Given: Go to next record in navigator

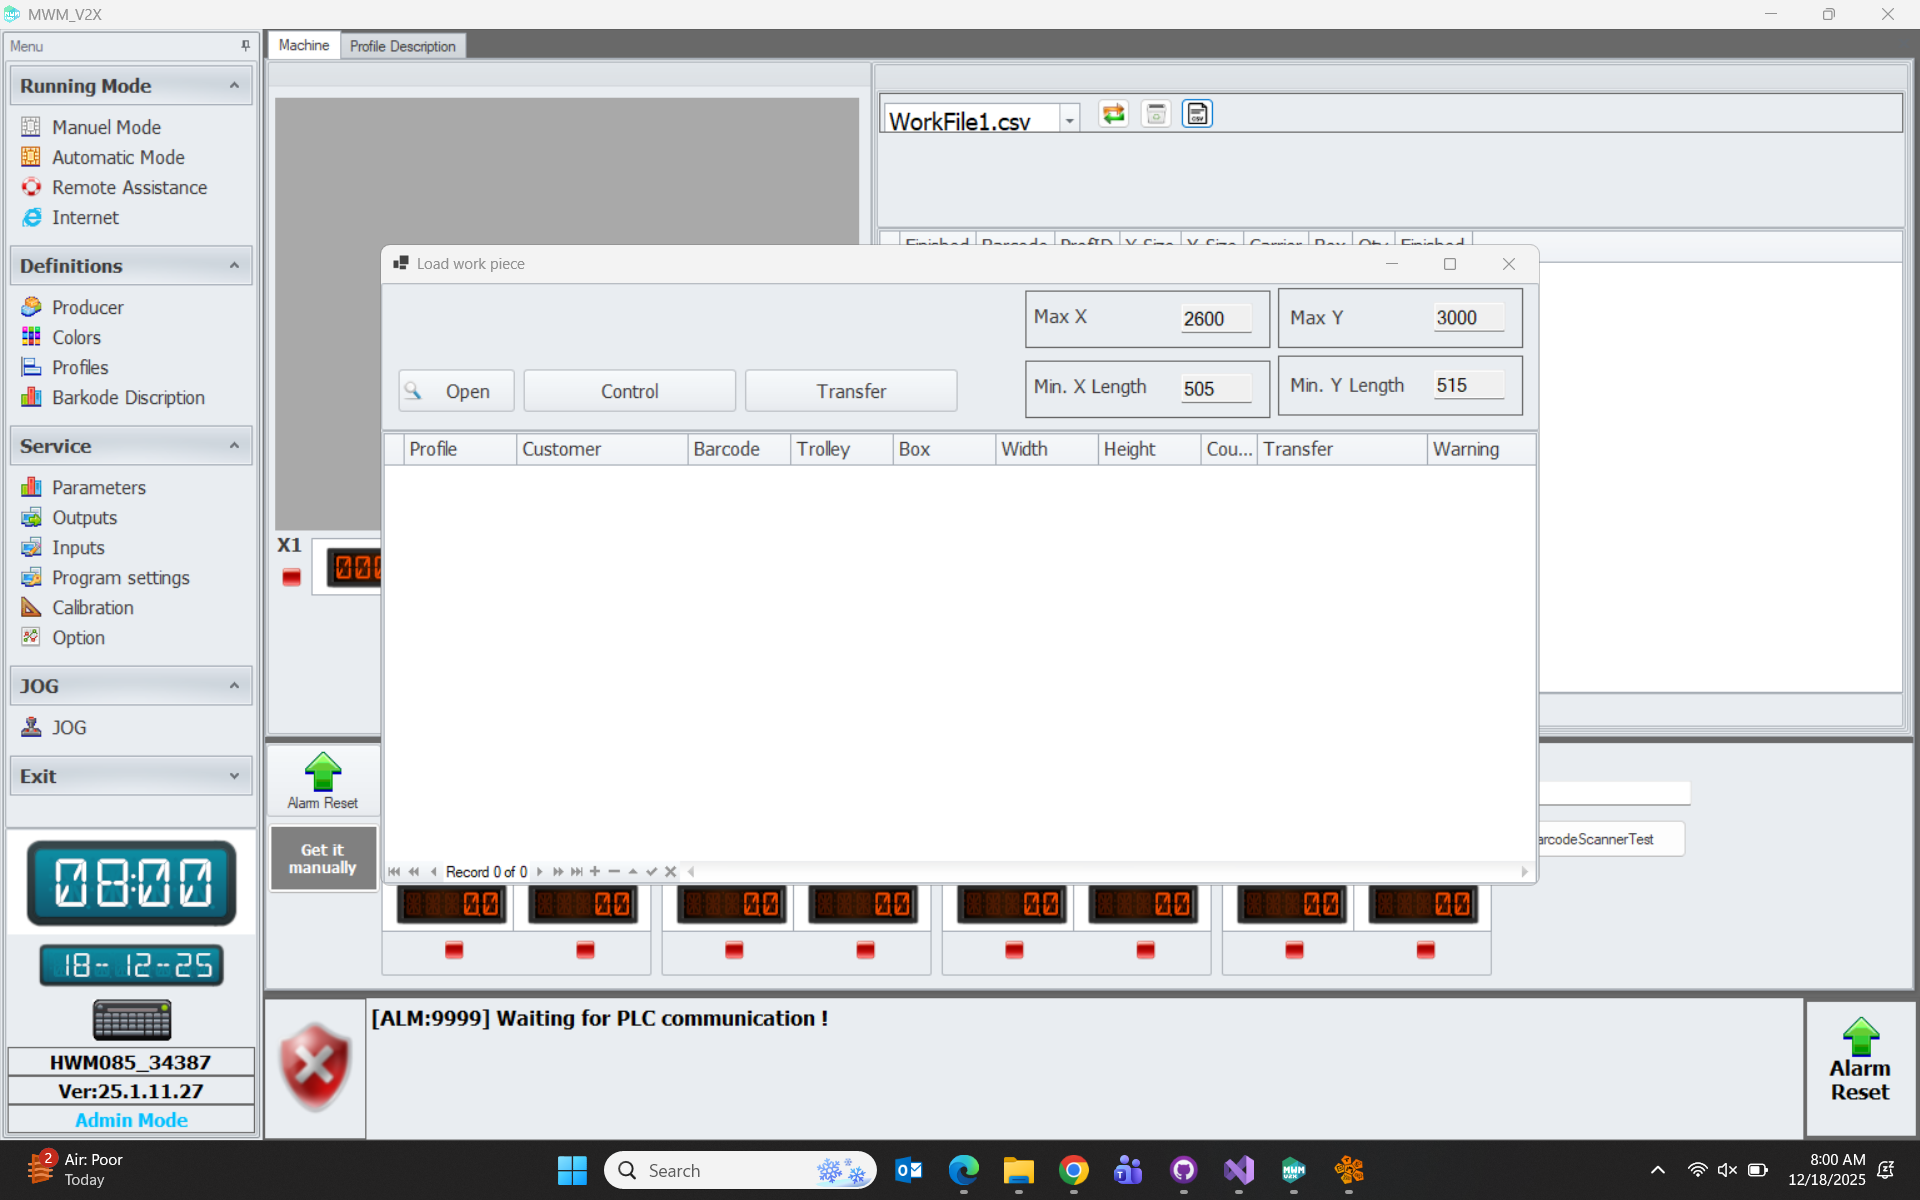Looking at the screenshot, I should 540,872.
